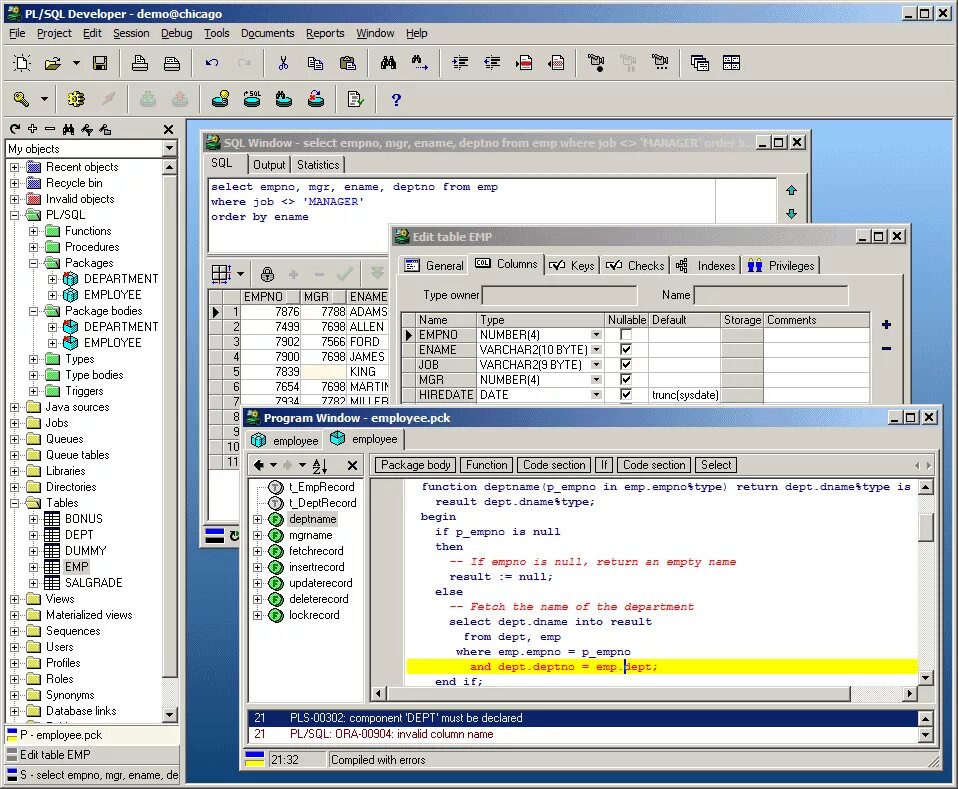Click the Paste clipboard toolbar icon
958x789 pixels.
point(347,62)
